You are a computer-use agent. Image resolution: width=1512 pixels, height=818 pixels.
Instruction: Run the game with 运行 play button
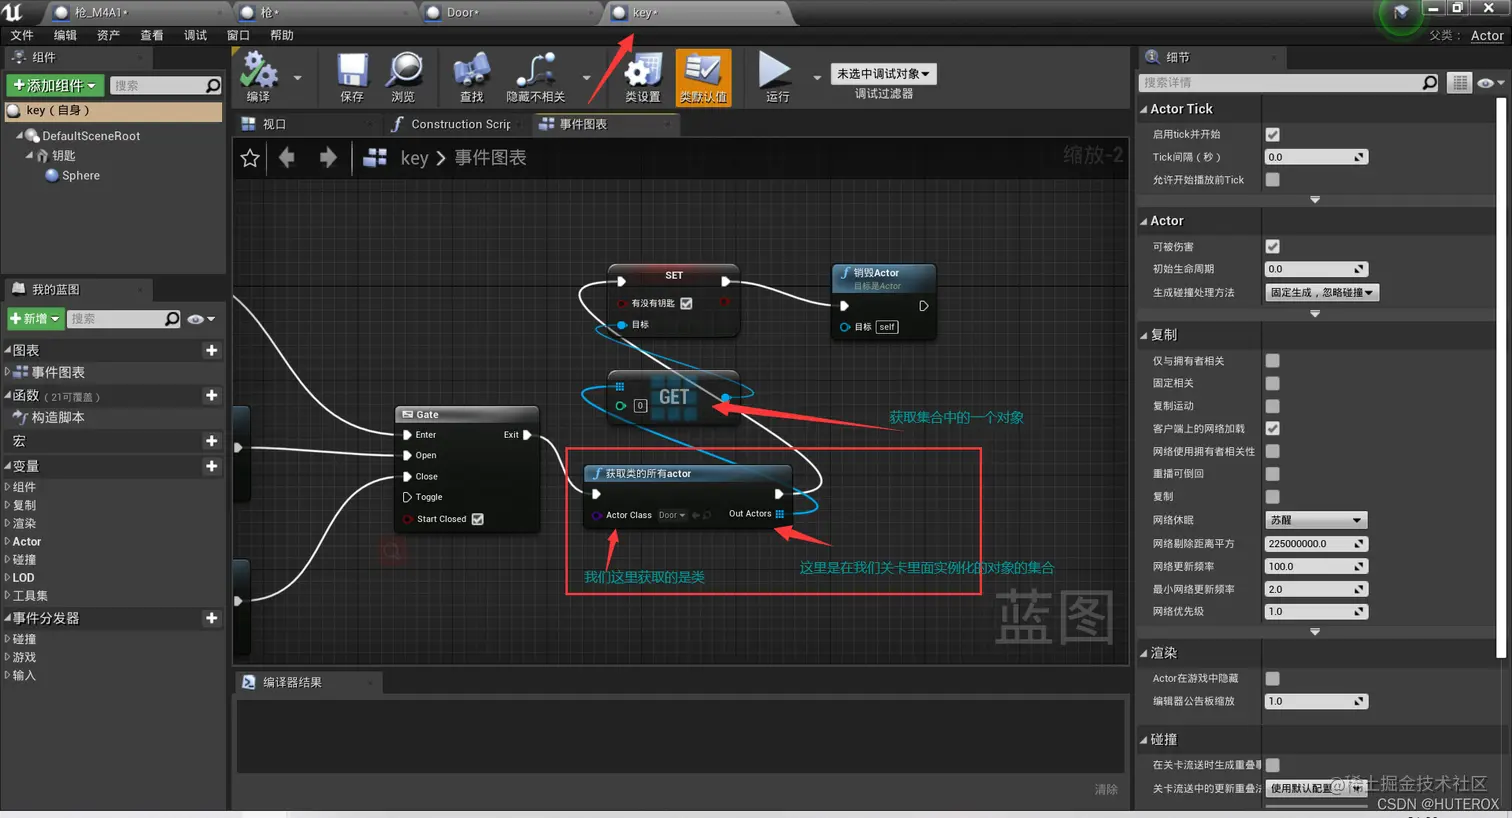(x=775, y=77)
